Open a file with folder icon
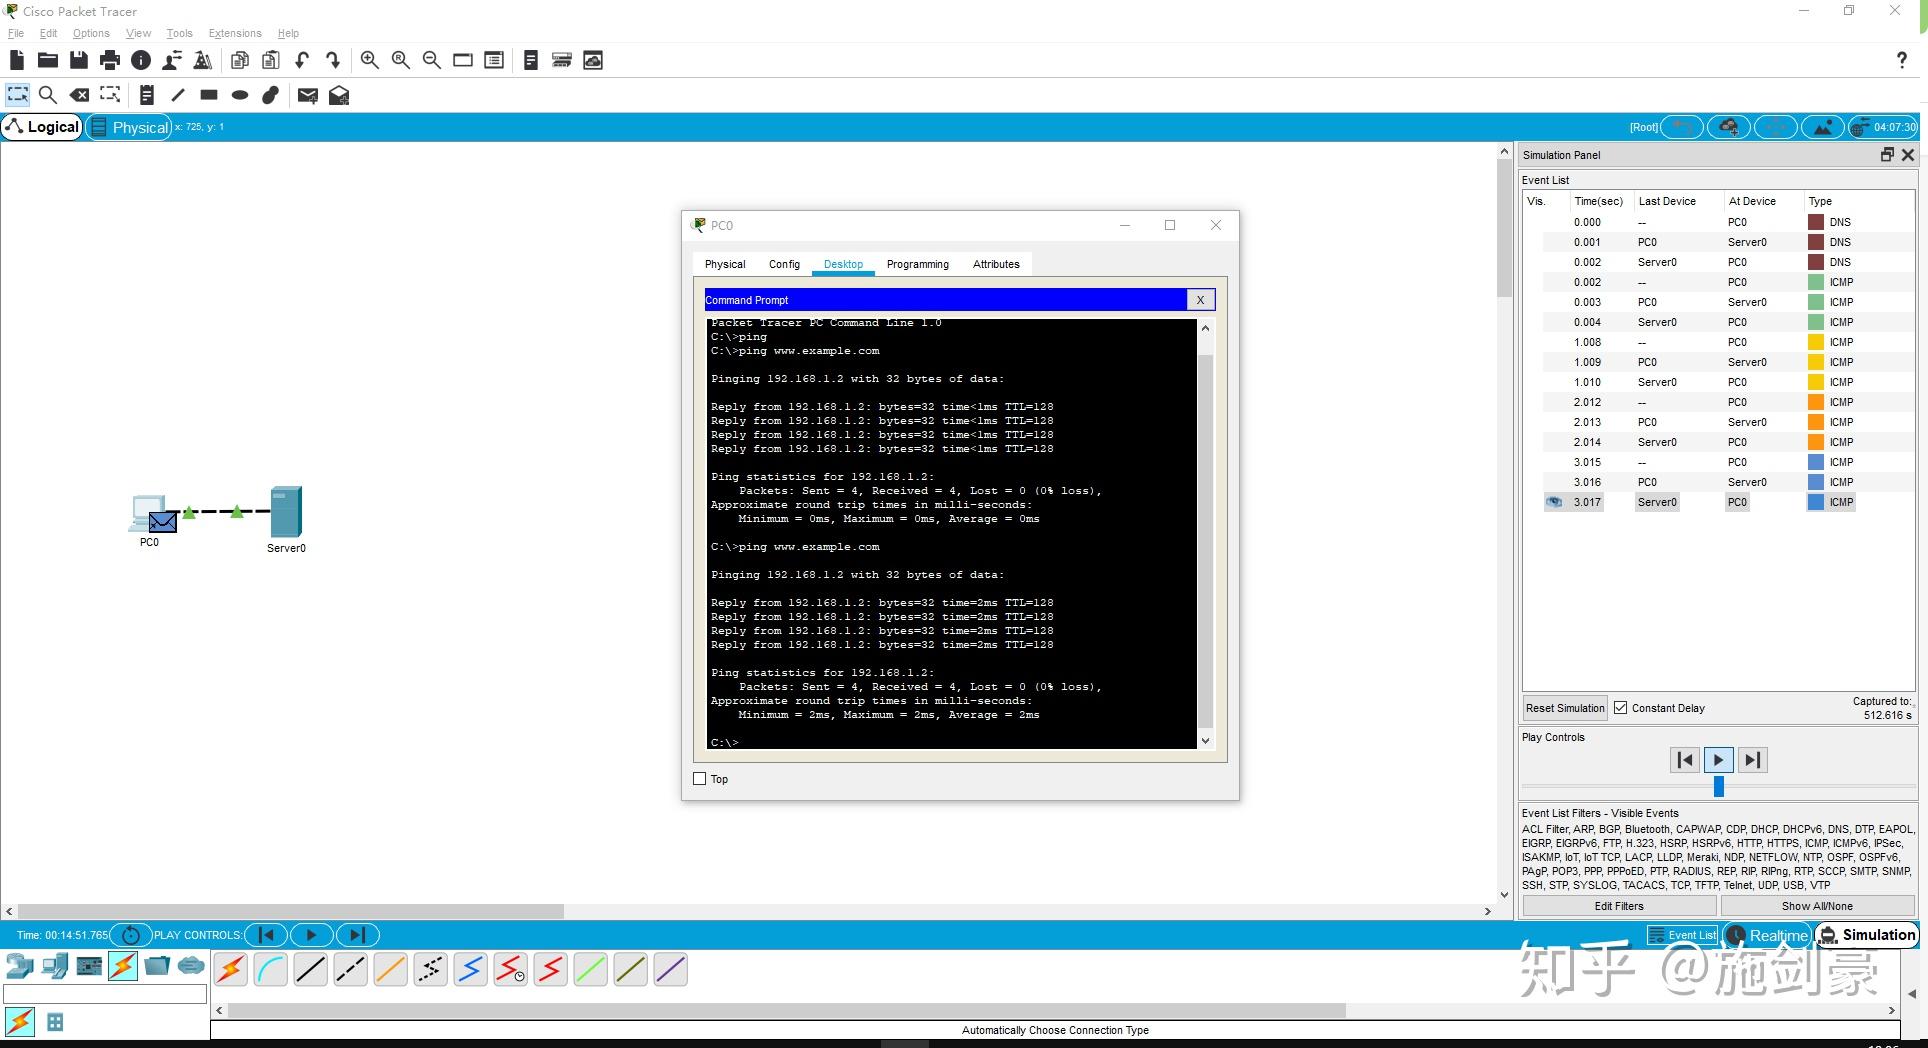This screenshot has width=1928, height=1048. pos(47,60)
